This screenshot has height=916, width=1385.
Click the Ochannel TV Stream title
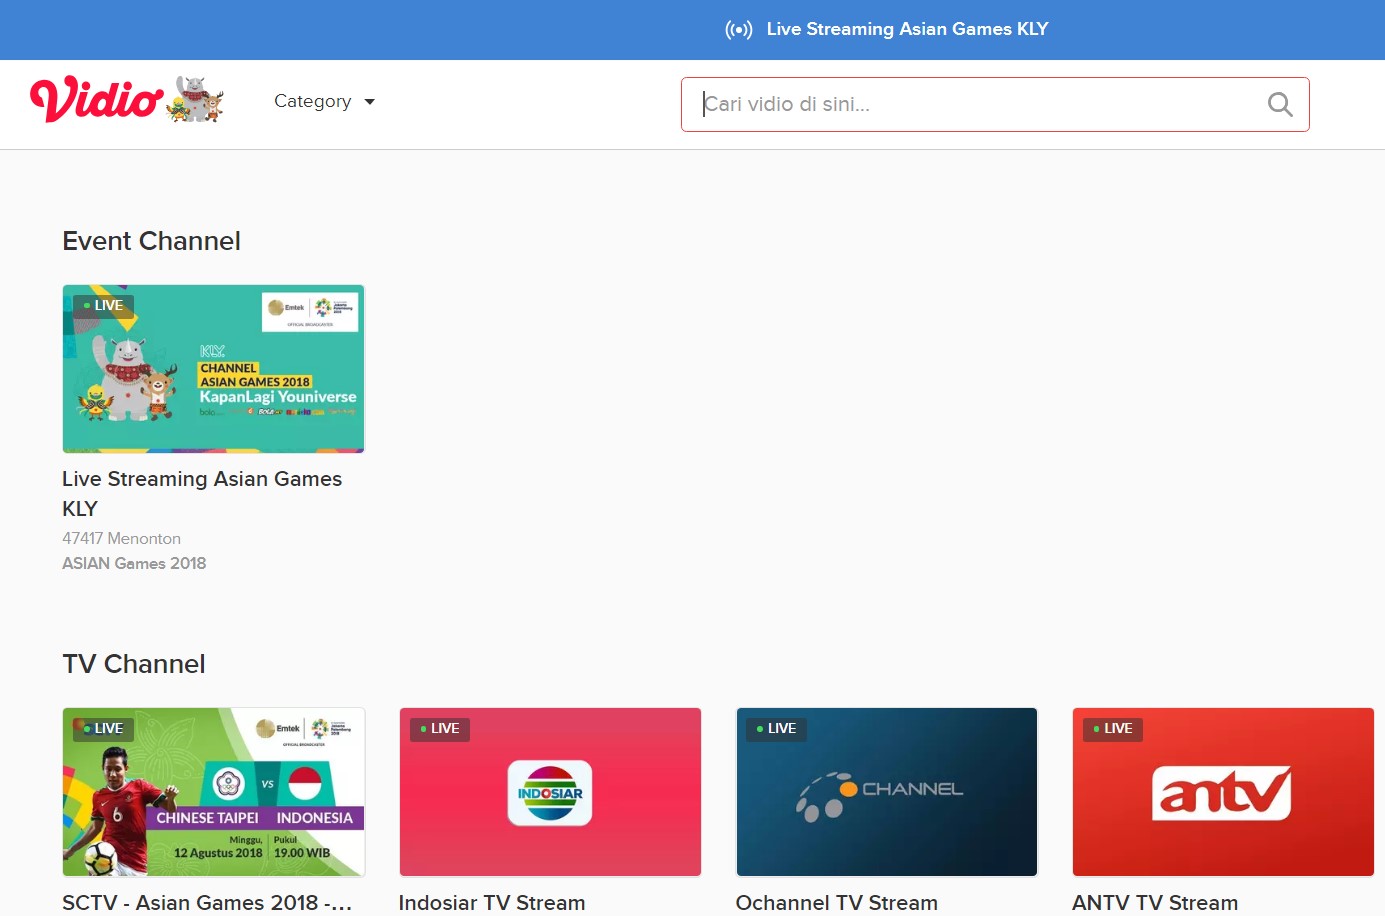click(x=837, y=902)
